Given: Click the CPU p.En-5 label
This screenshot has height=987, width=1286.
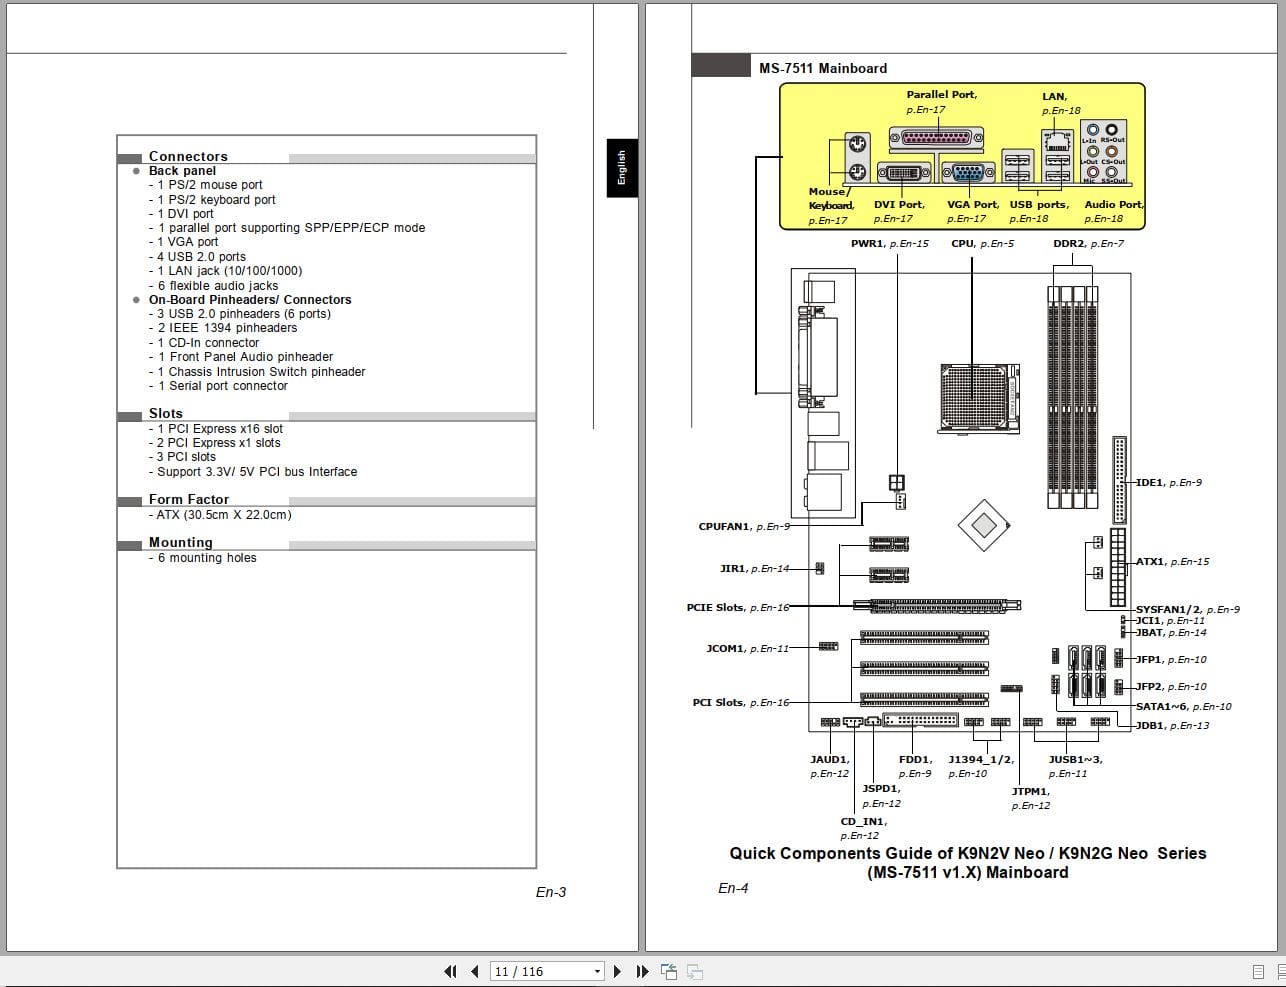Looking at the screenshot, I should (x=982, y=243).
